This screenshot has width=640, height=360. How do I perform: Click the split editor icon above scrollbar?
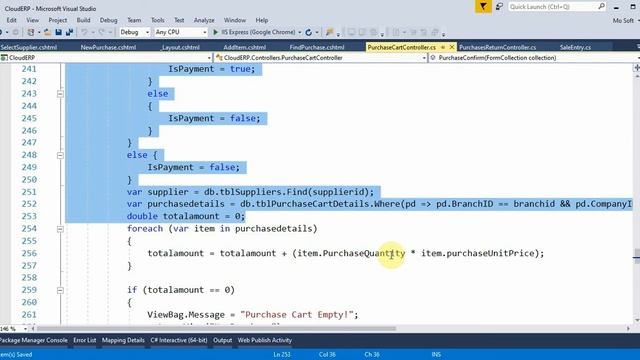tap(637, 67)
